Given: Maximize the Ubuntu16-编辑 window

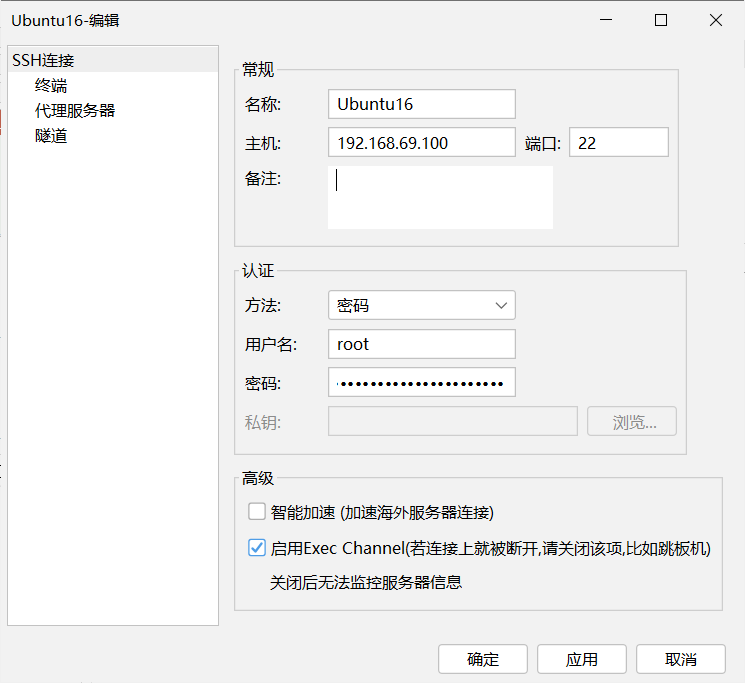Looking at the screenshot, I should click(661, 20).
